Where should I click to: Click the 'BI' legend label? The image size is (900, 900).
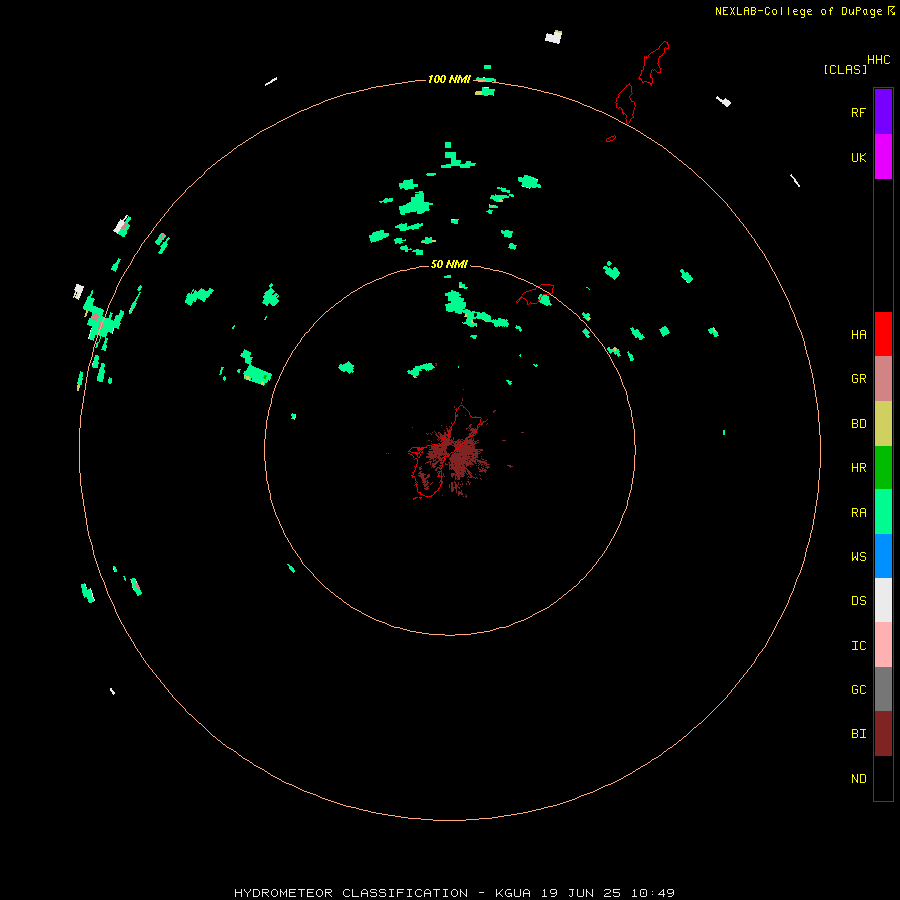(x=858, y=734)
